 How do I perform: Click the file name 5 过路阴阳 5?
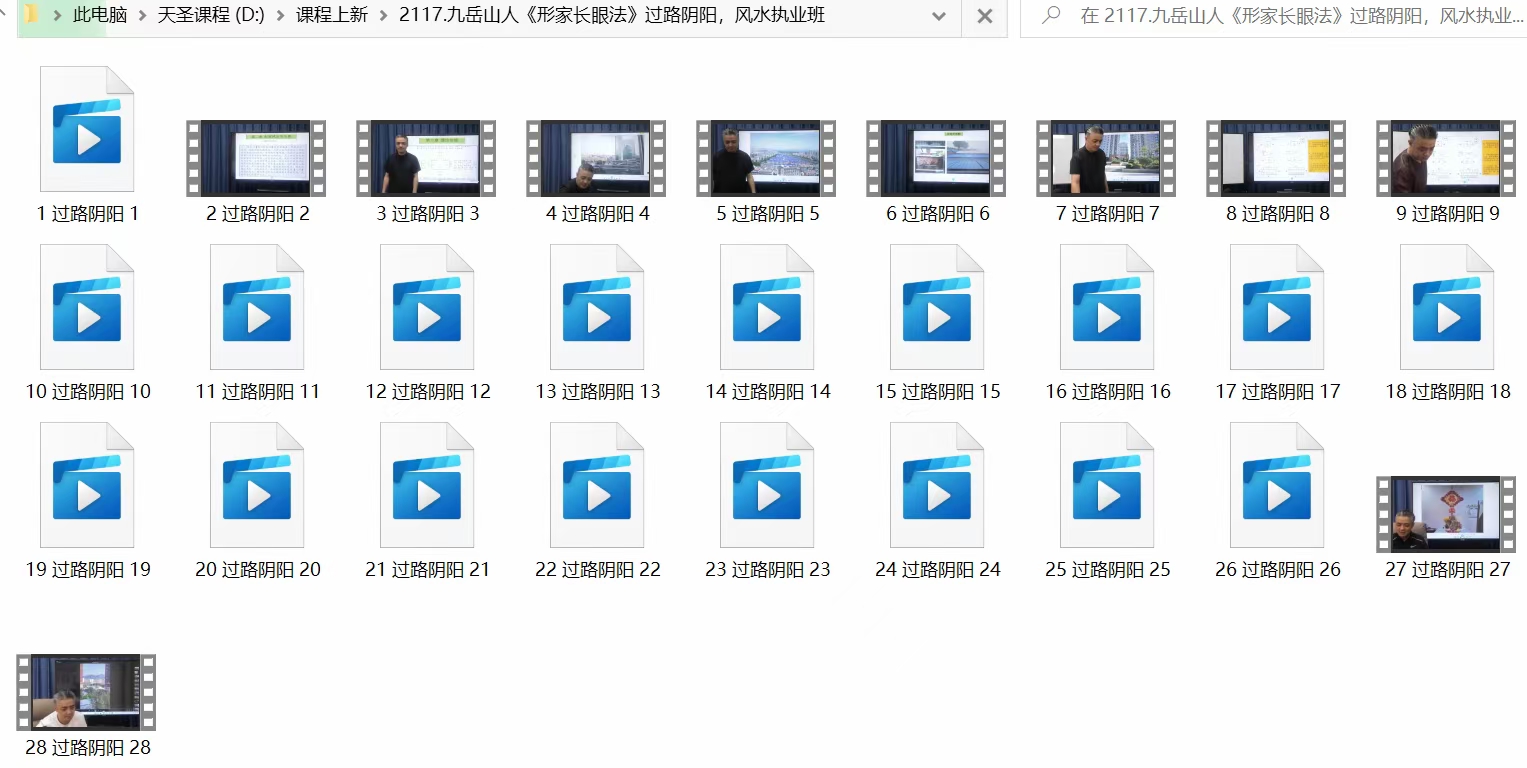pos(768,213)
